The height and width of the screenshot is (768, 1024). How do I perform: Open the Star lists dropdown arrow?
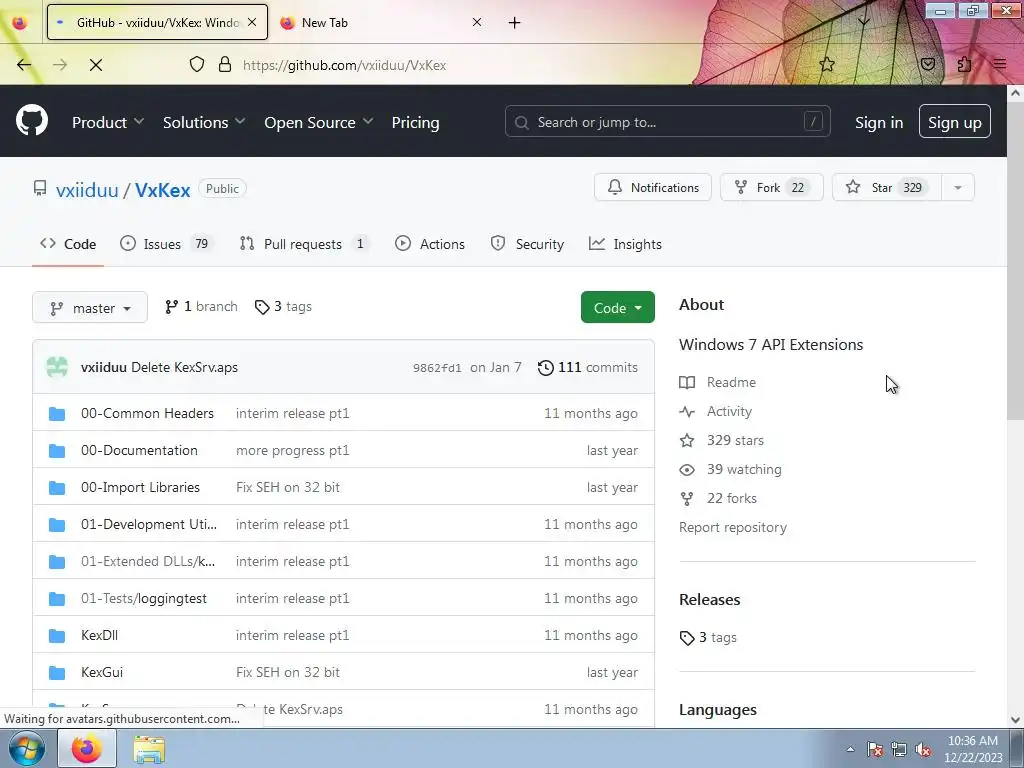click(957, 187)
